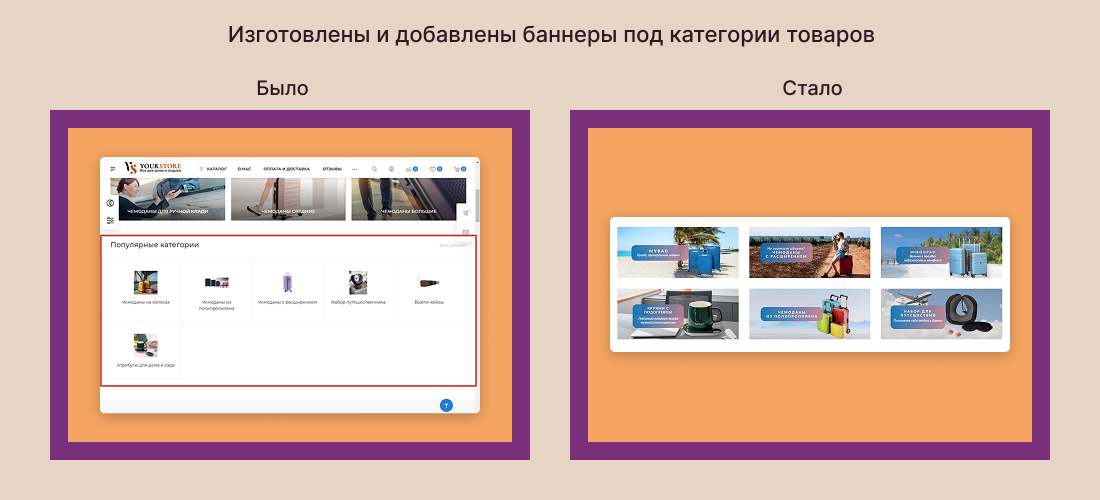
Task: Click the Стало label
Action: (x=812, y=88)
